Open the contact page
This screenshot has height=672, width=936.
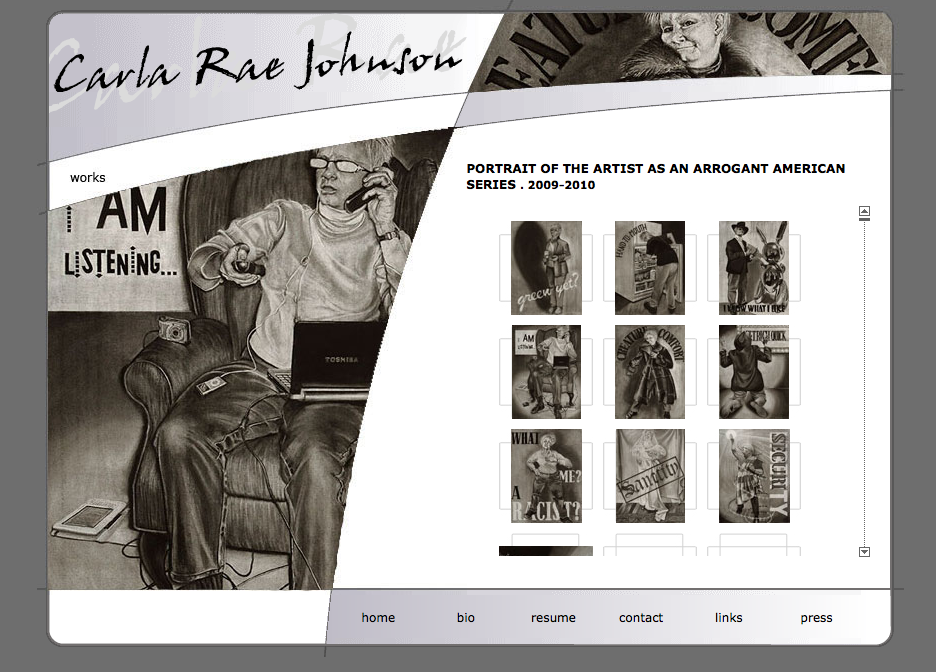pos(641,618)
